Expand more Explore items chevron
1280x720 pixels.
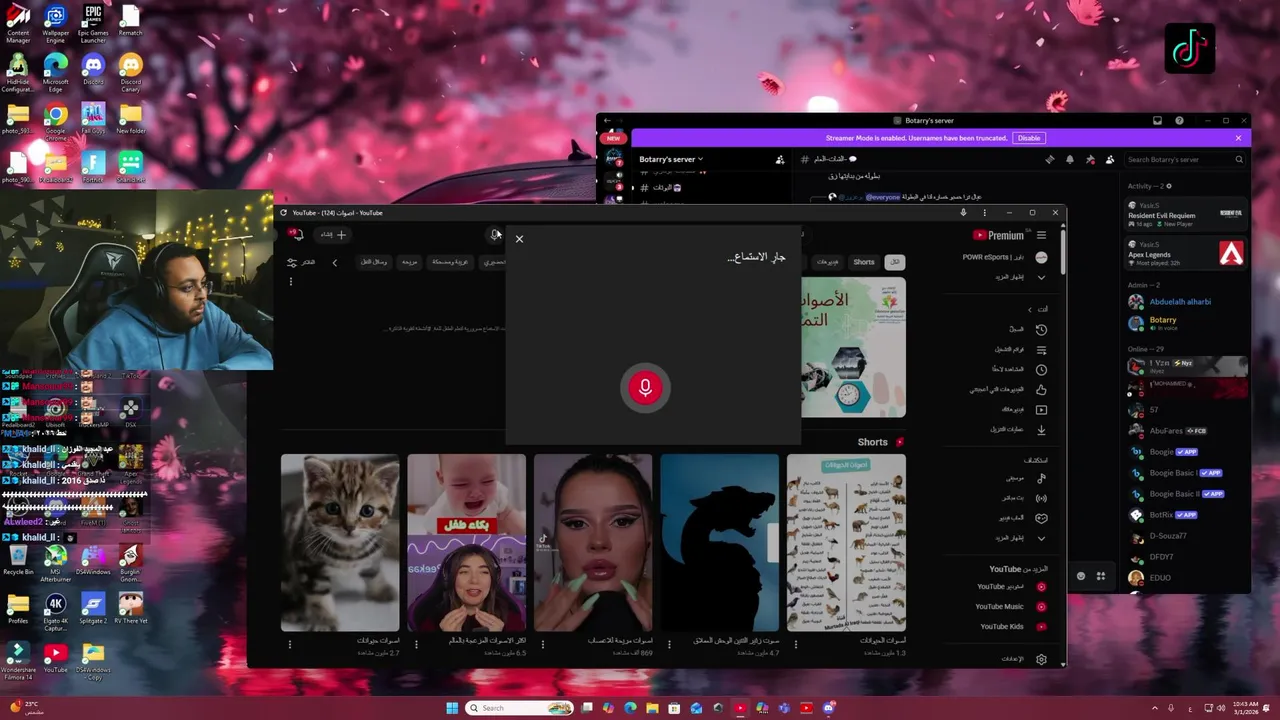coord(1041,538)
